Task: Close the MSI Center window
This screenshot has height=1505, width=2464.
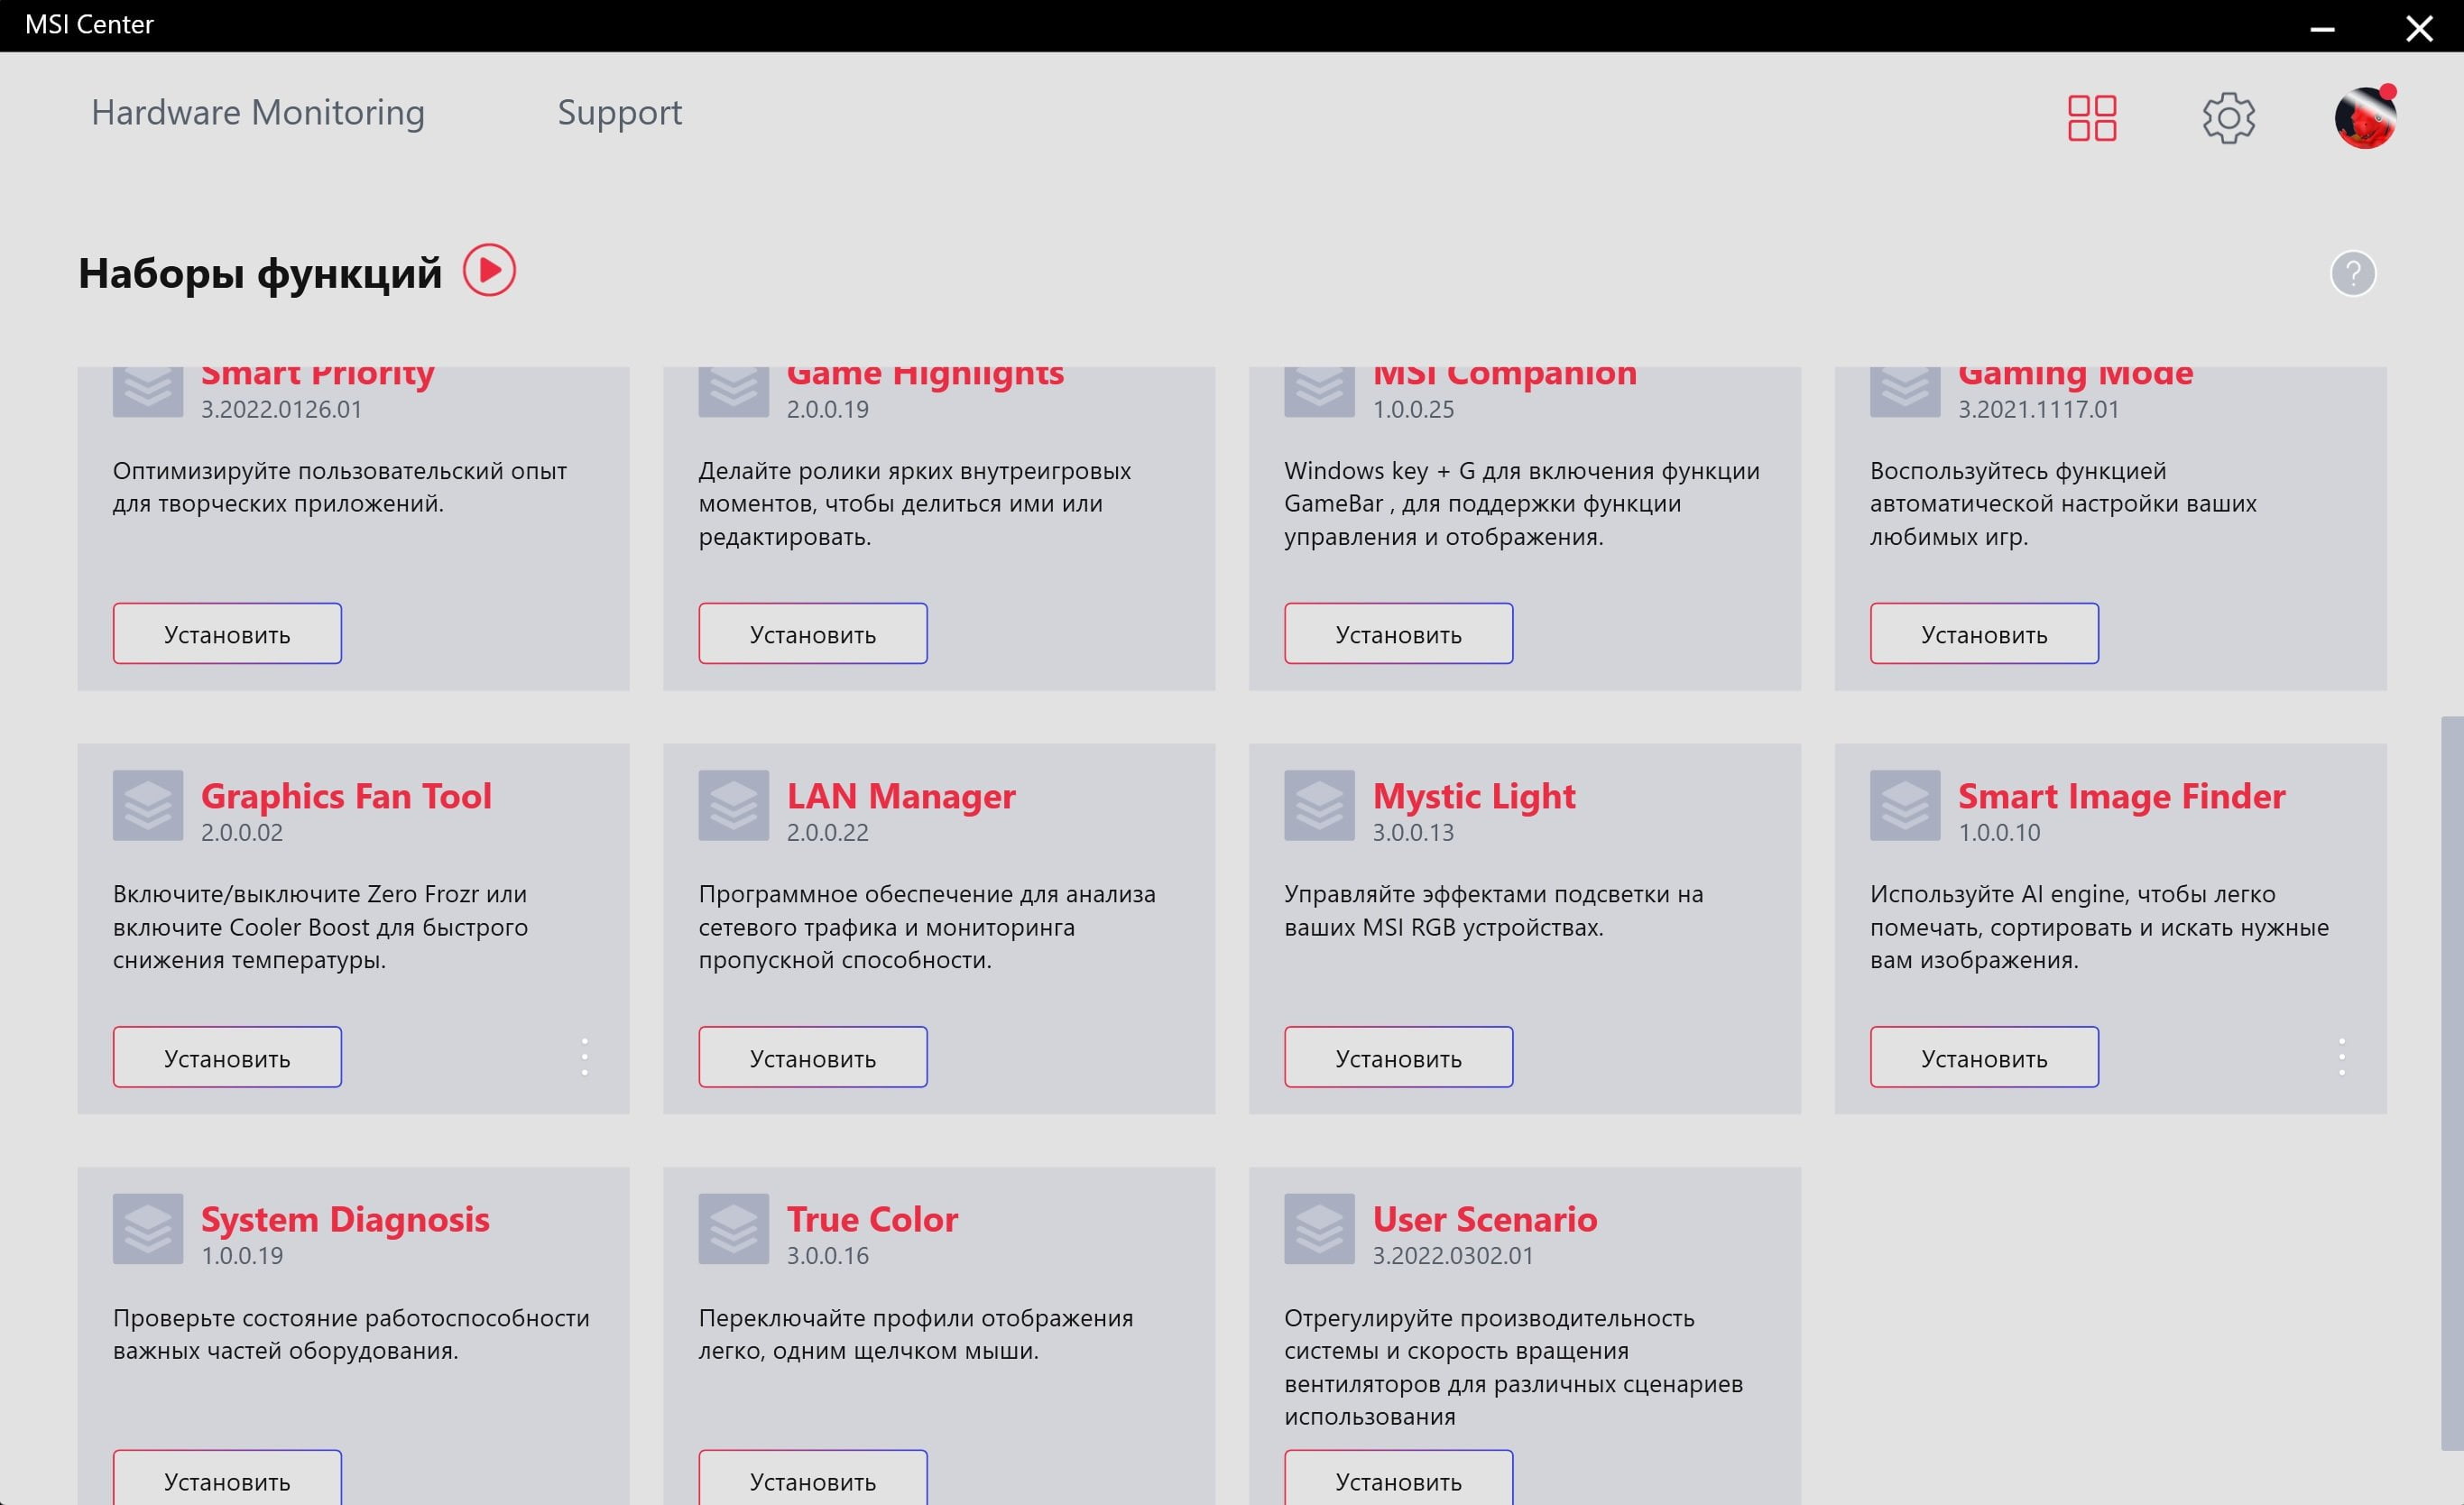Action: coord(2419,28)
